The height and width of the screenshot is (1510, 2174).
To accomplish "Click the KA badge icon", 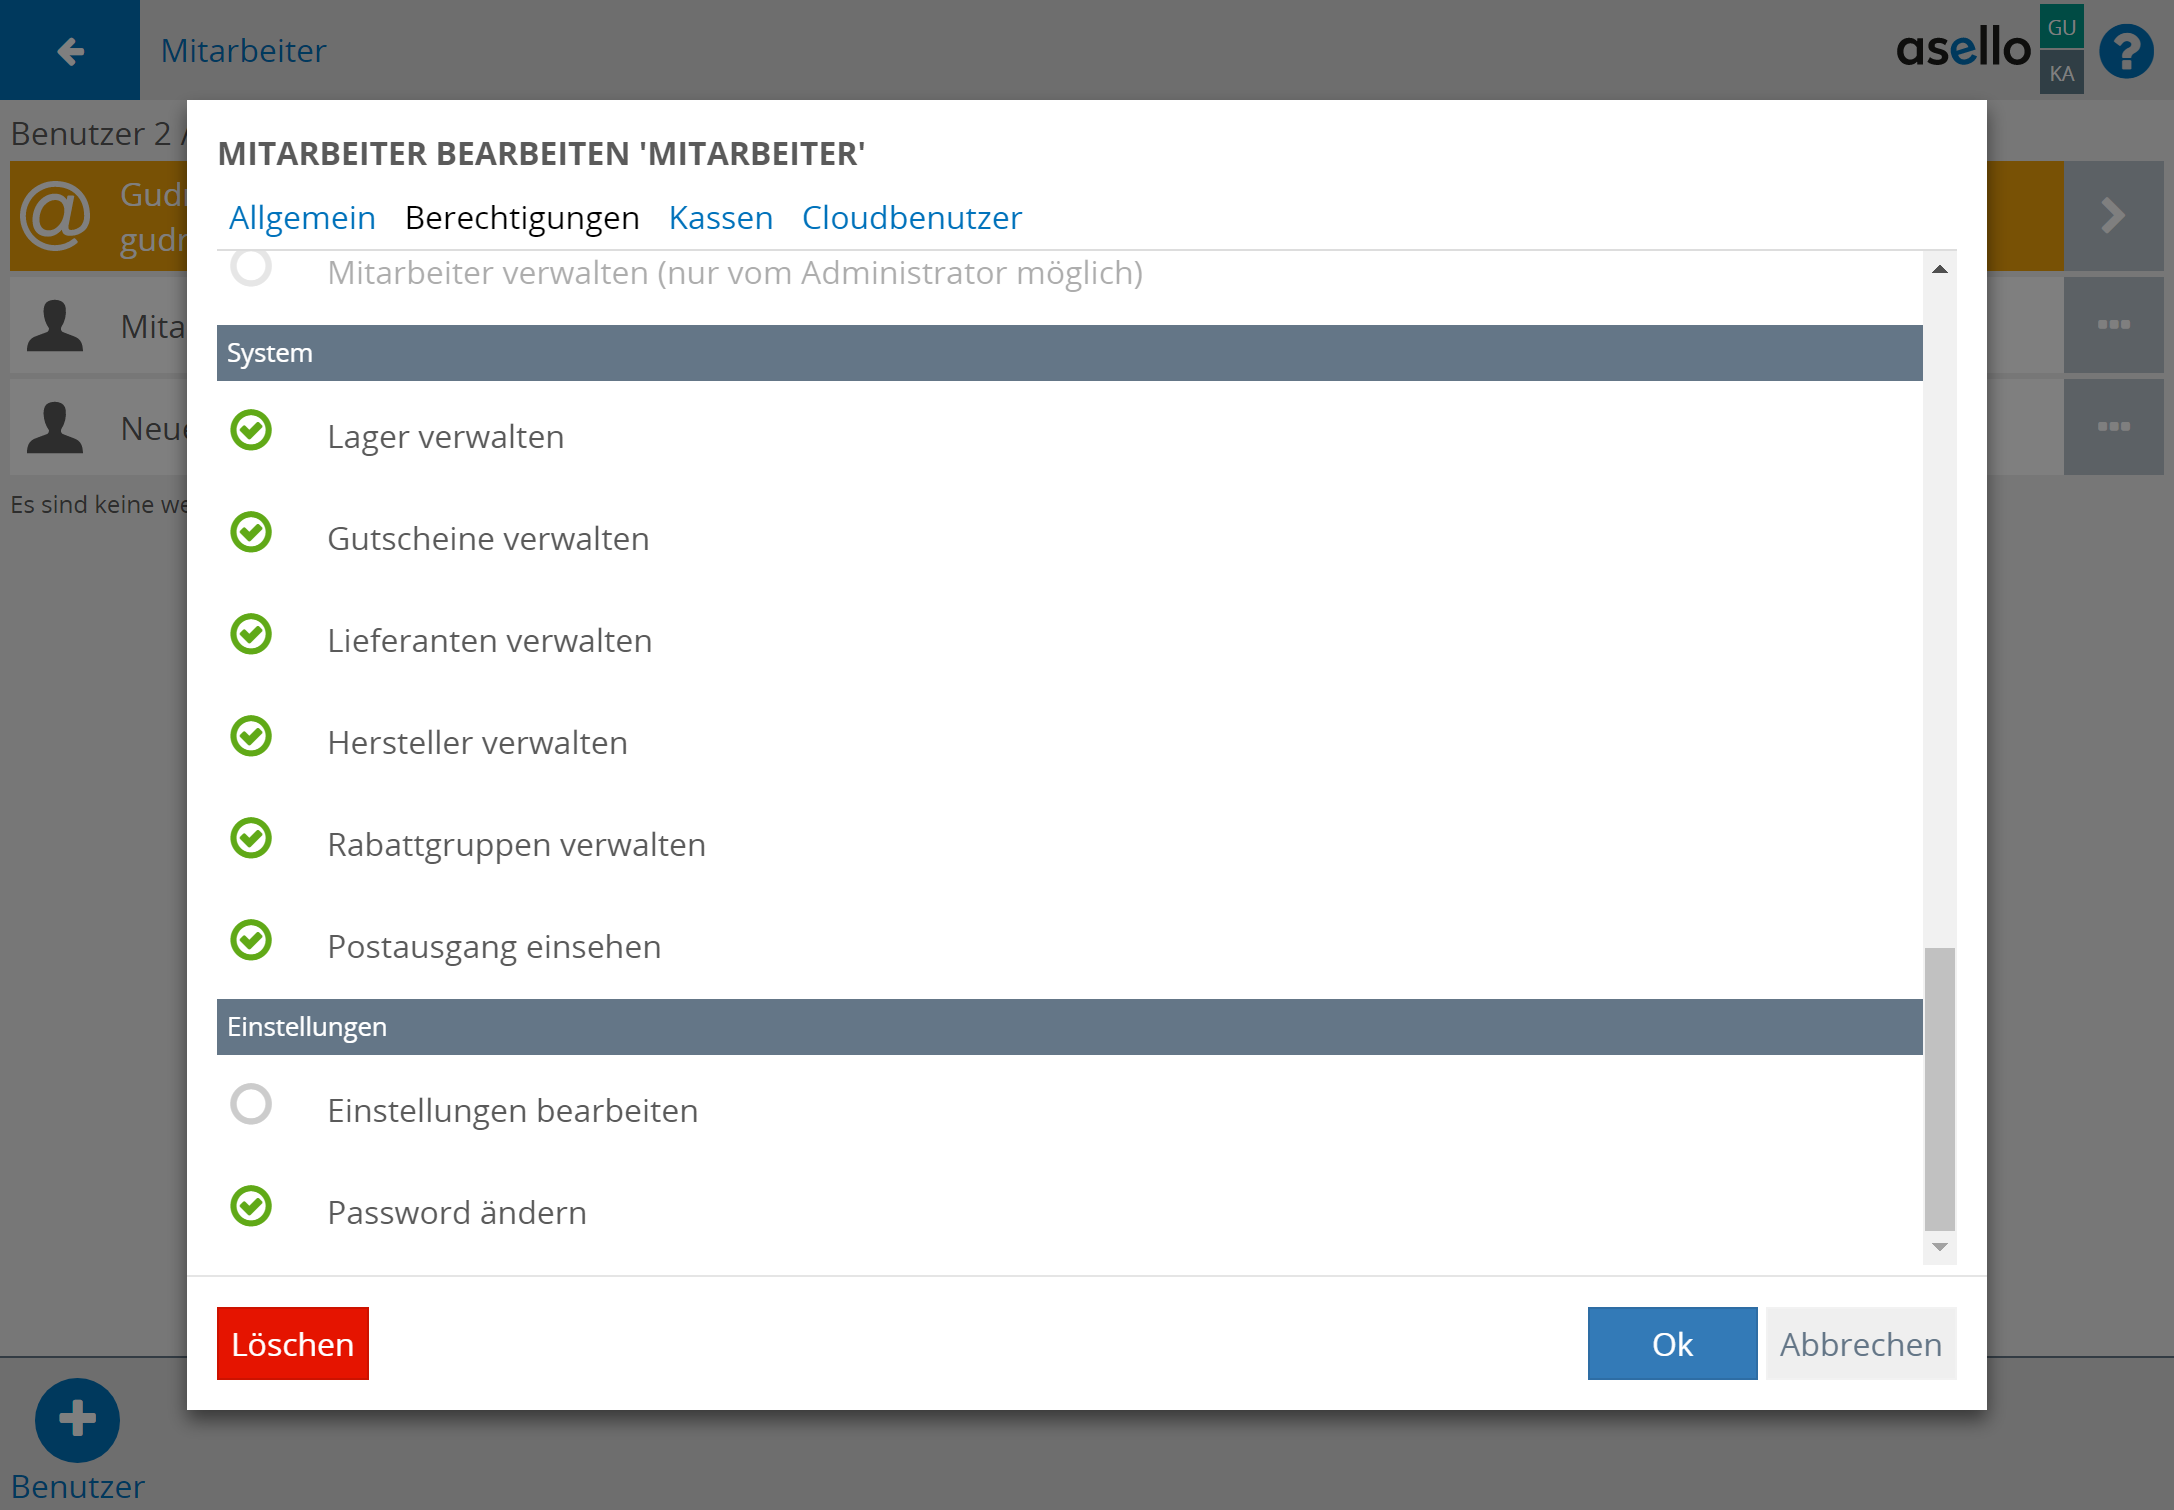I will pos(2061,74).
